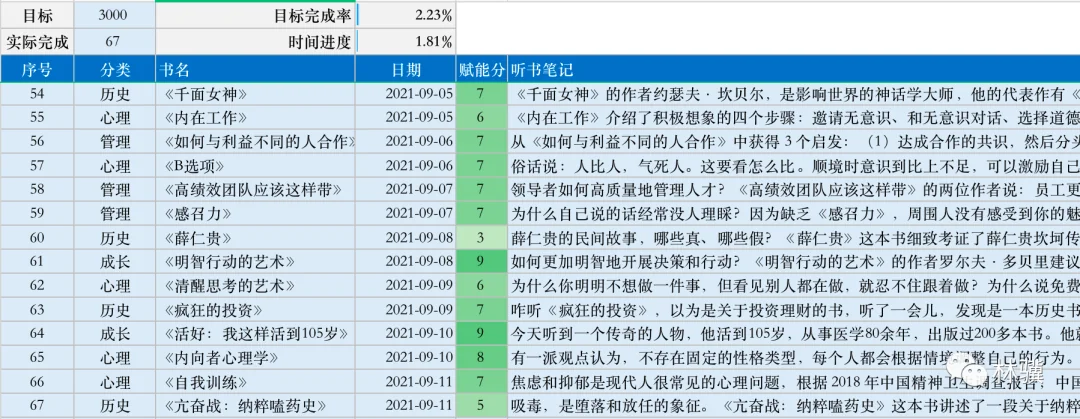Click the 序号 column header

[x=37, y=70]
